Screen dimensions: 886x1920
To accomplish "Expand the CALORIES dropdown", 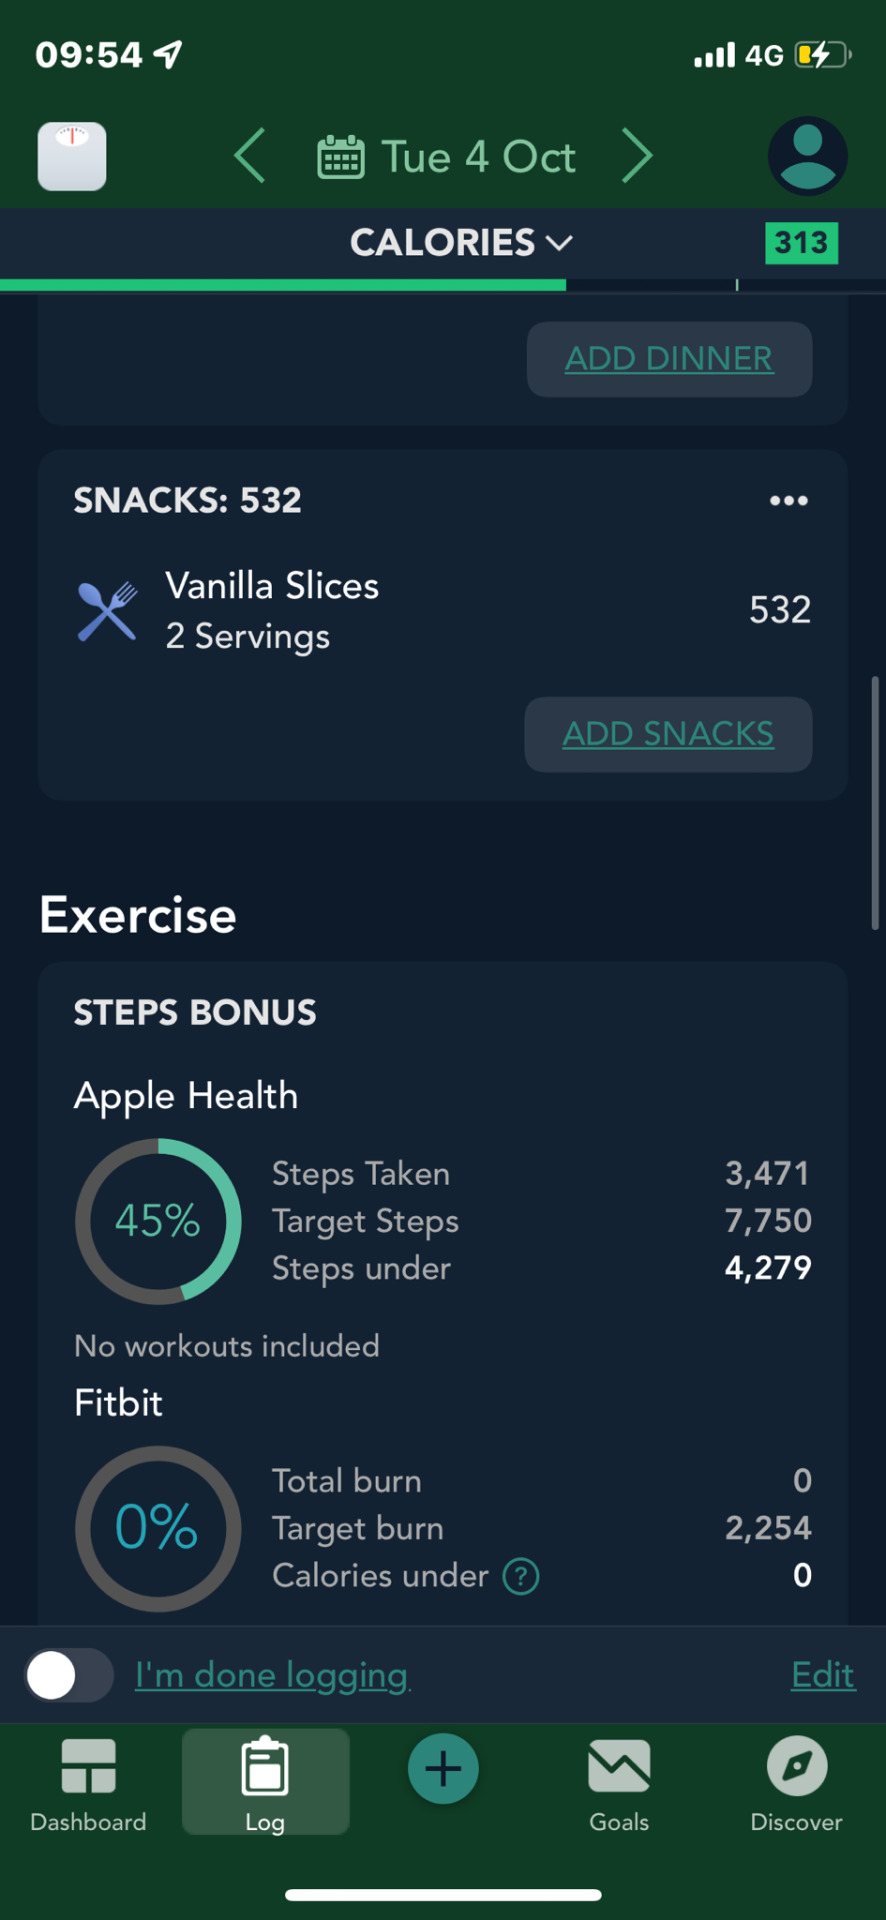I will (460, 242).
